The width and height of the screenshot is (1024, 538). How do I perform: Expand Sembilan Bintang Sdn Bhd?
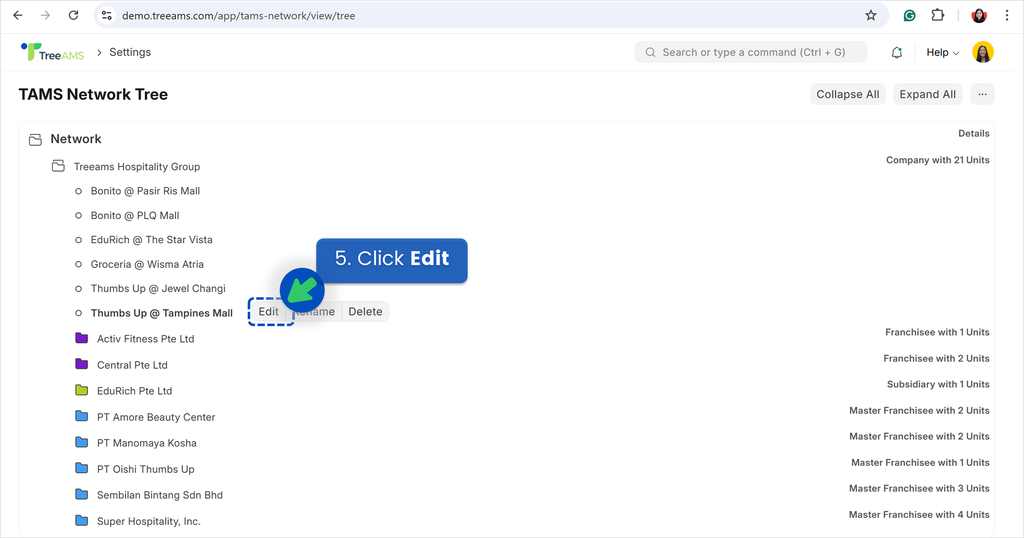coord(160,495)
